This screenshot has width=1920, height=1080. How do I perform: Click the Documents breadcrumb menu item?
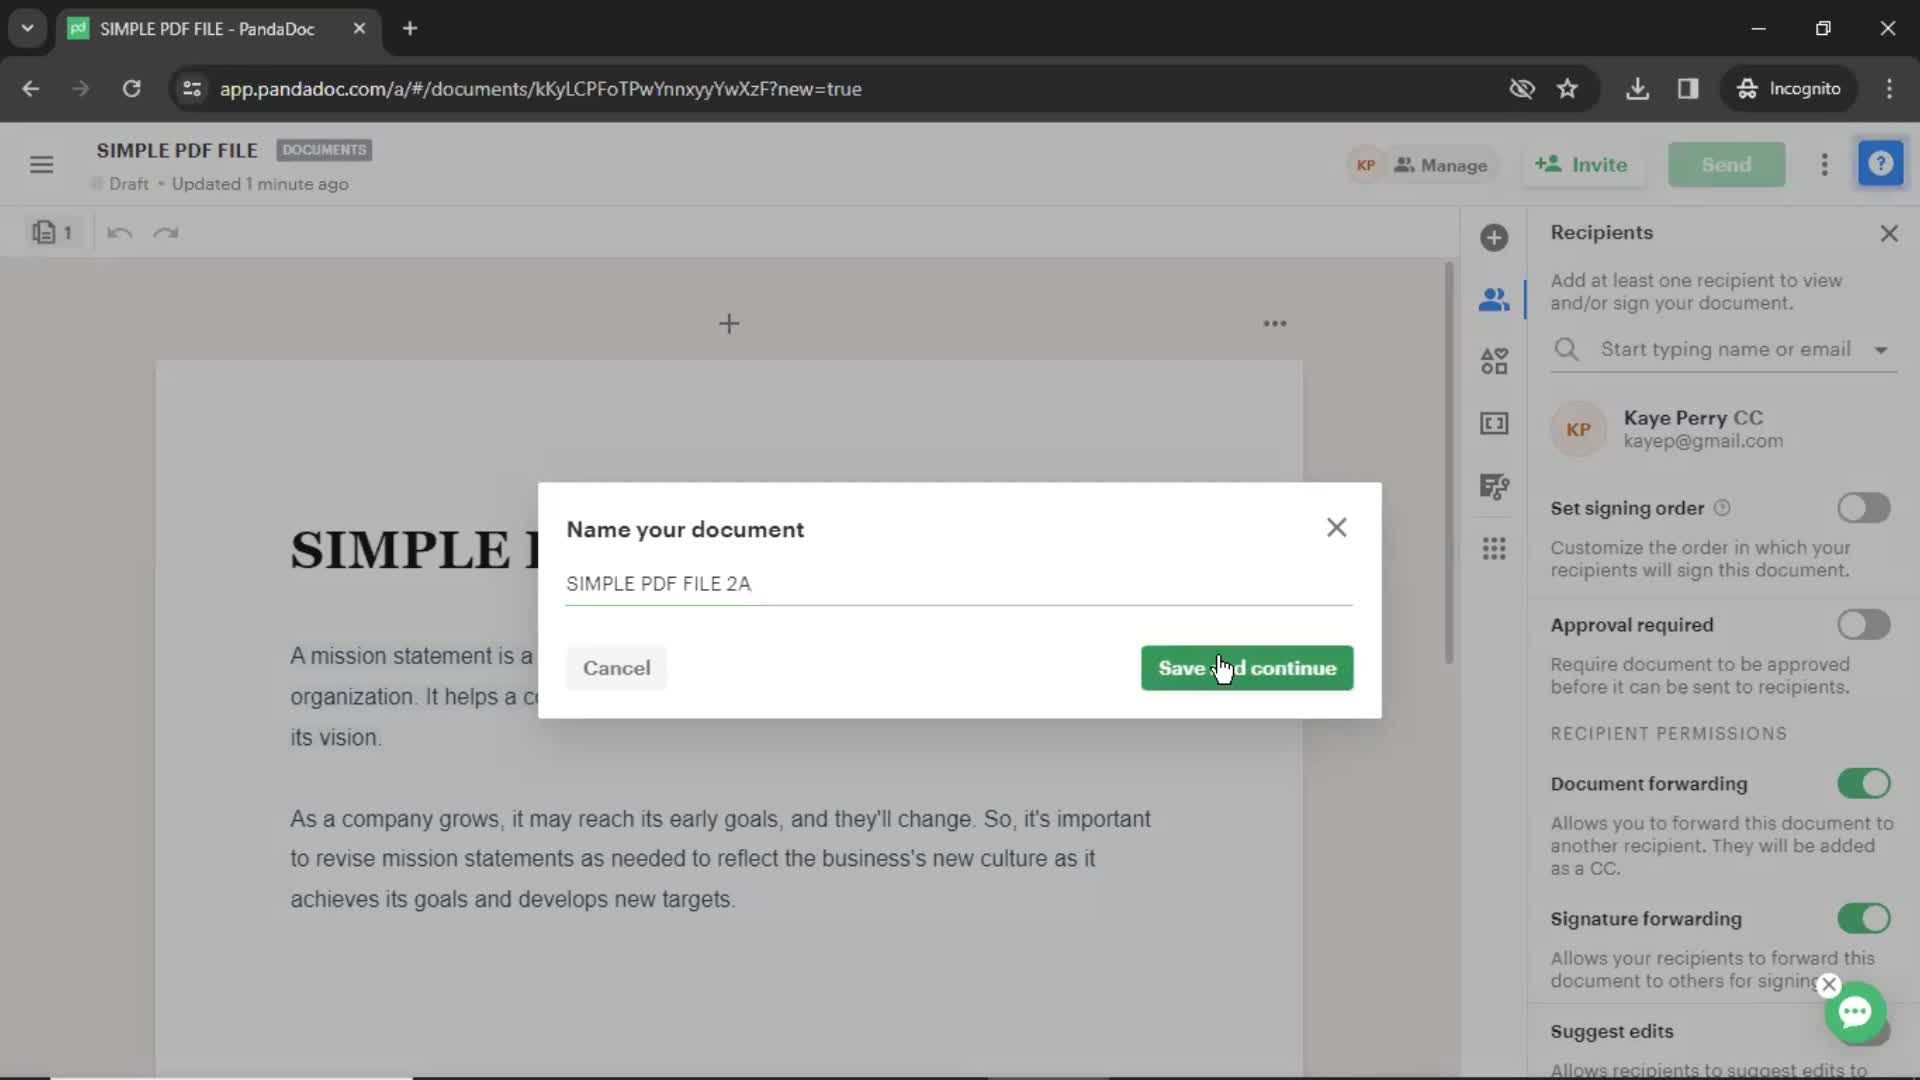(x=322, y=149)
